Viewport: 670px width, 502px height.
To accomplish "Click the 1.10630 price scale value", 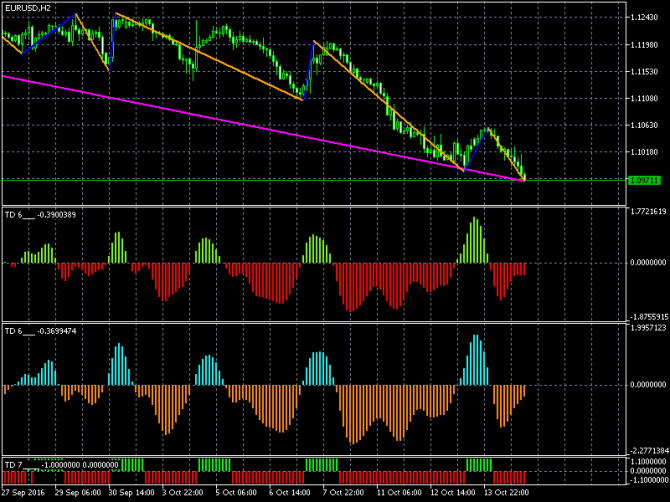I will (x=644, y=125).
